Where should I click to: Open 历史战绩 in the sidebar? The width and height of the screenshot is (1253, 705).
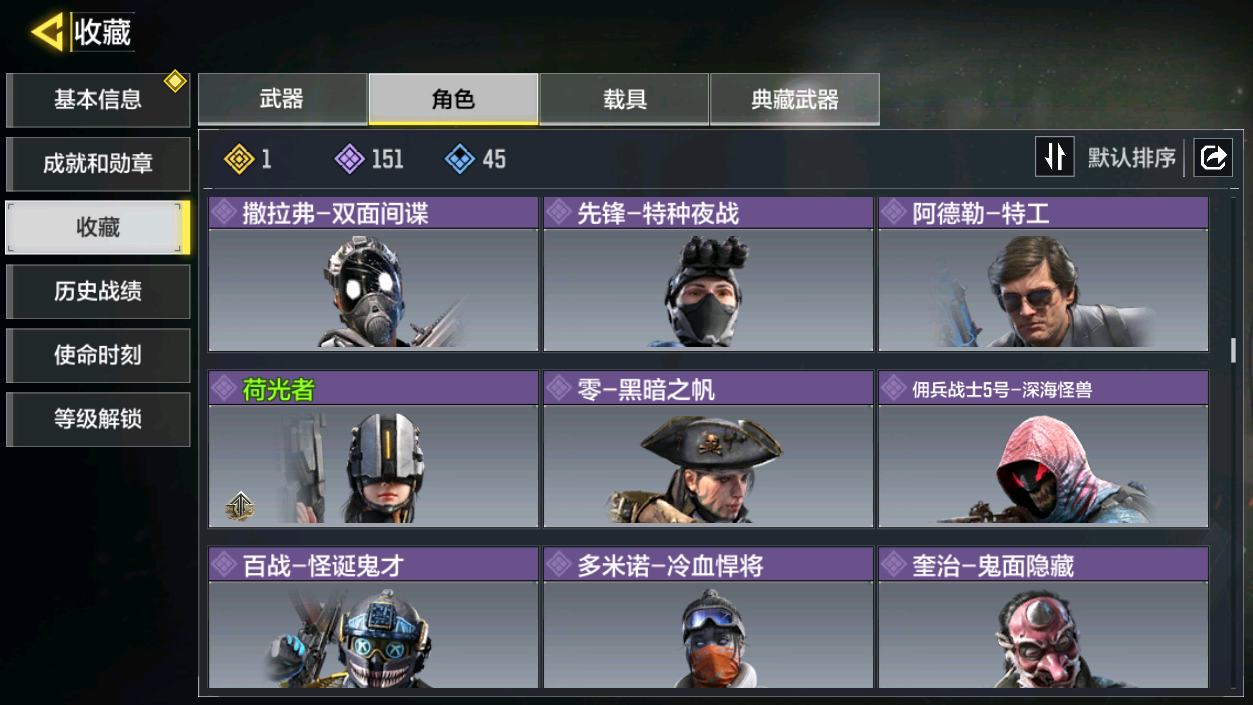coord(98,291)
